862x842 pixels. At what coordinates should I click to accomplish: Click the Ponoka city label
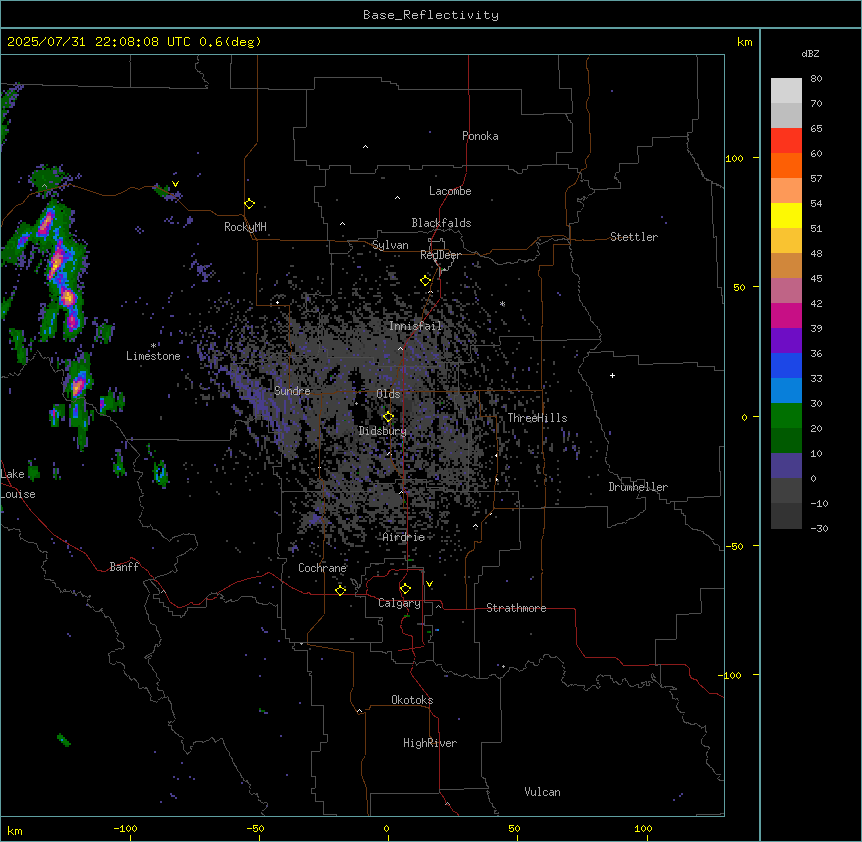480,136
